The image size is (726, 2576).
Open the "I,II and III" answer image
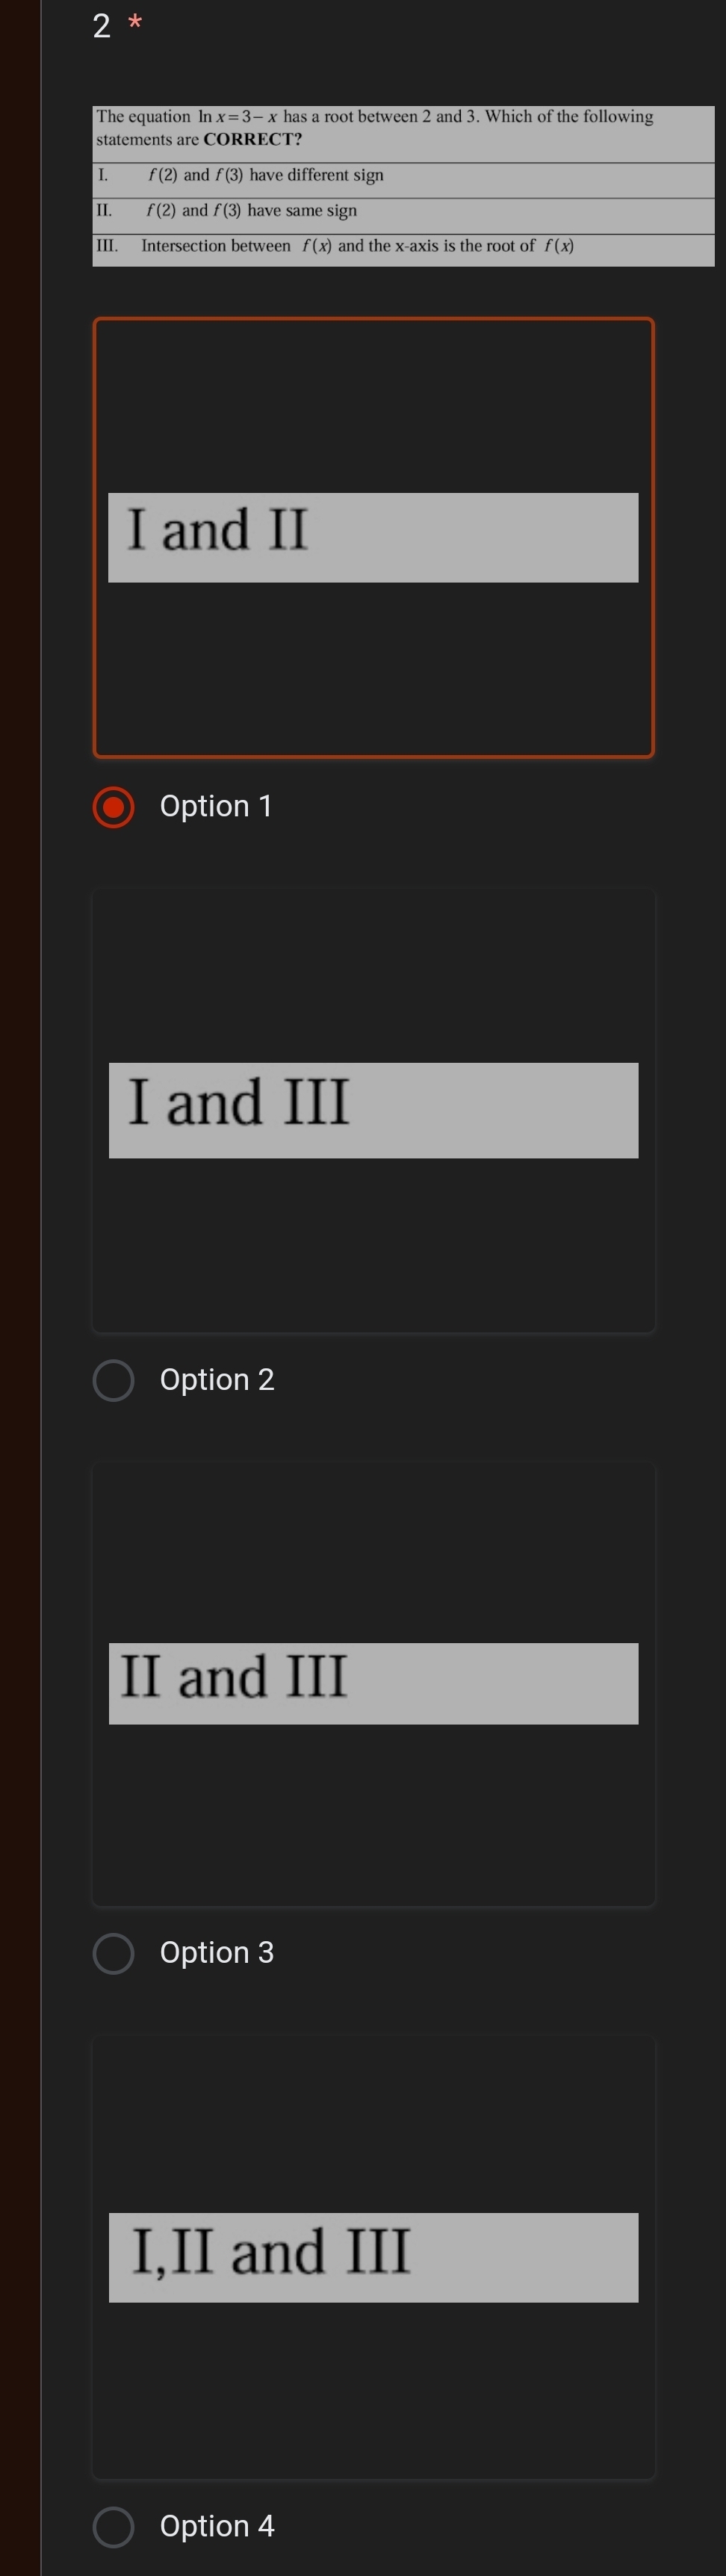point(373,2257)
